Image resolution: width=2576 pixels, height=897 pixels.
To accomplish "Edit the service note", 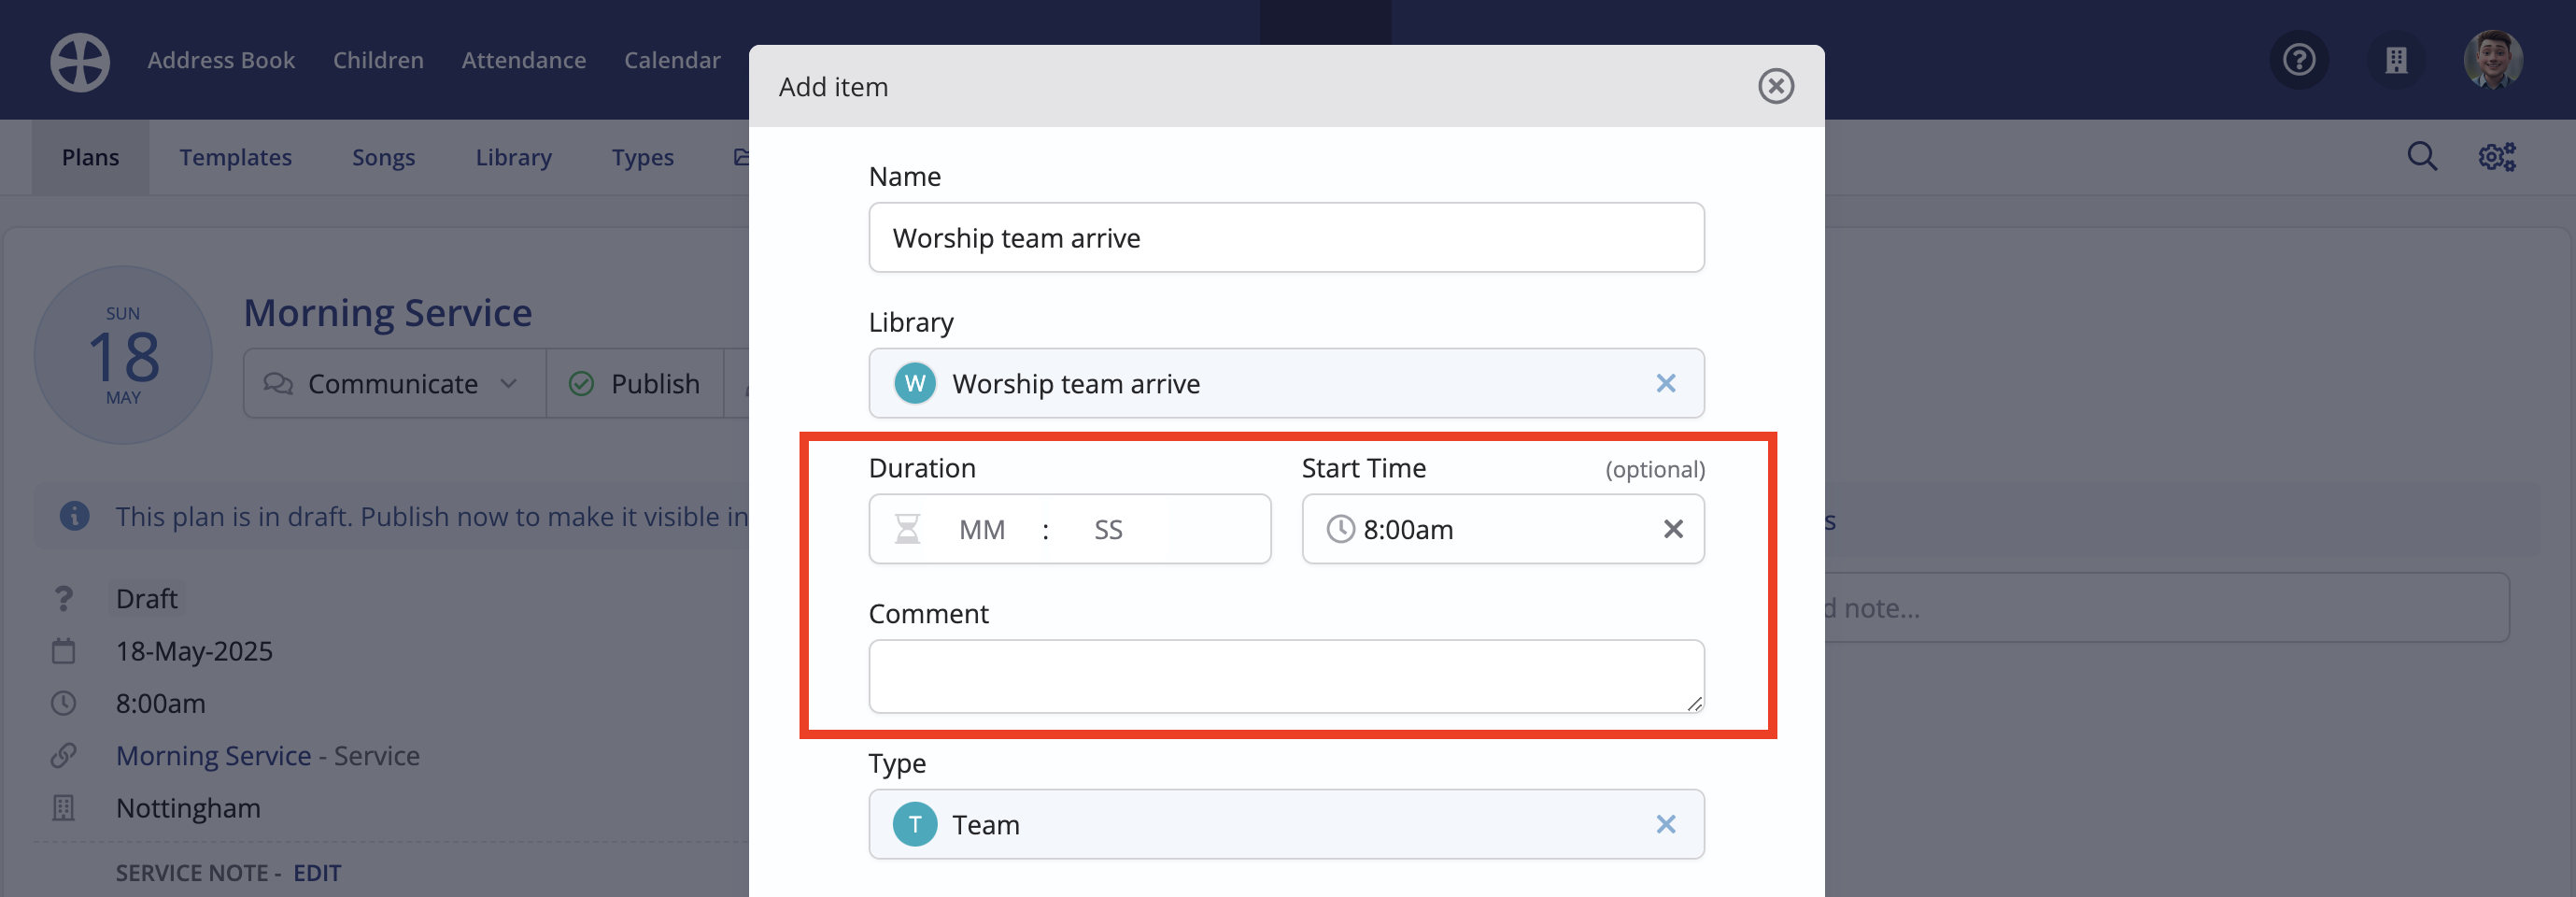I will coord(317,872).
